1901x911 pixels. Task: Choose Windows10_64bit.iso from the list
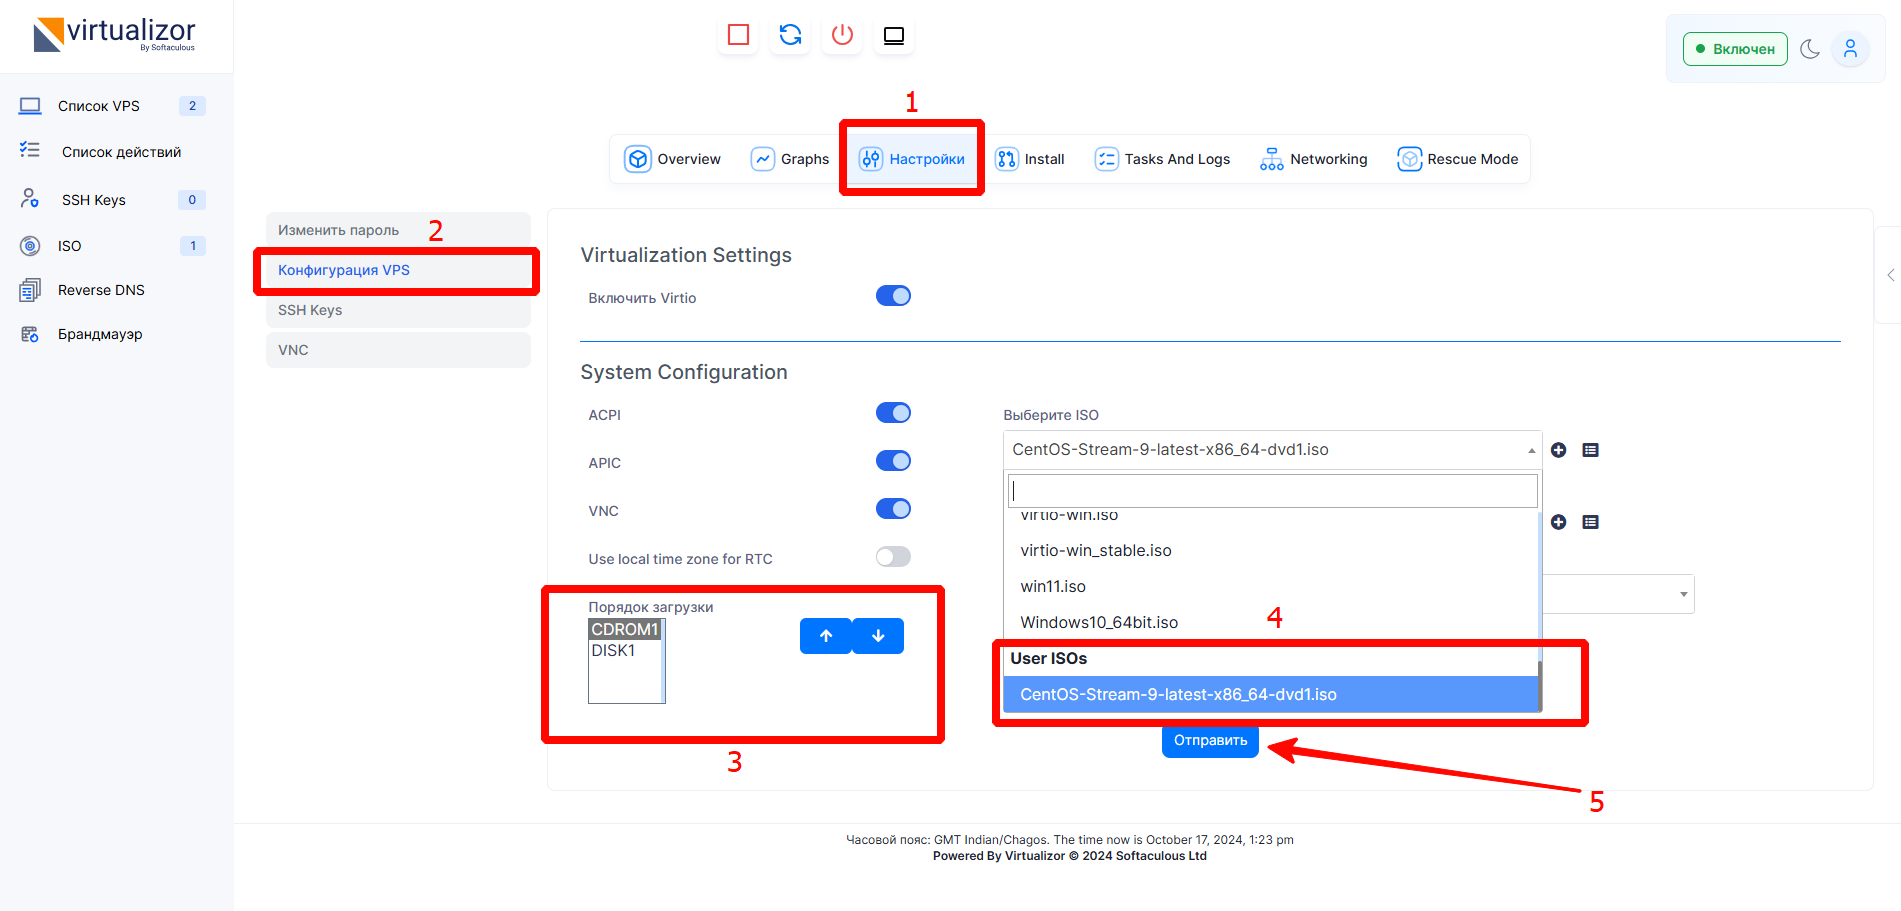pyautogui.click(x=1270, y=622)
